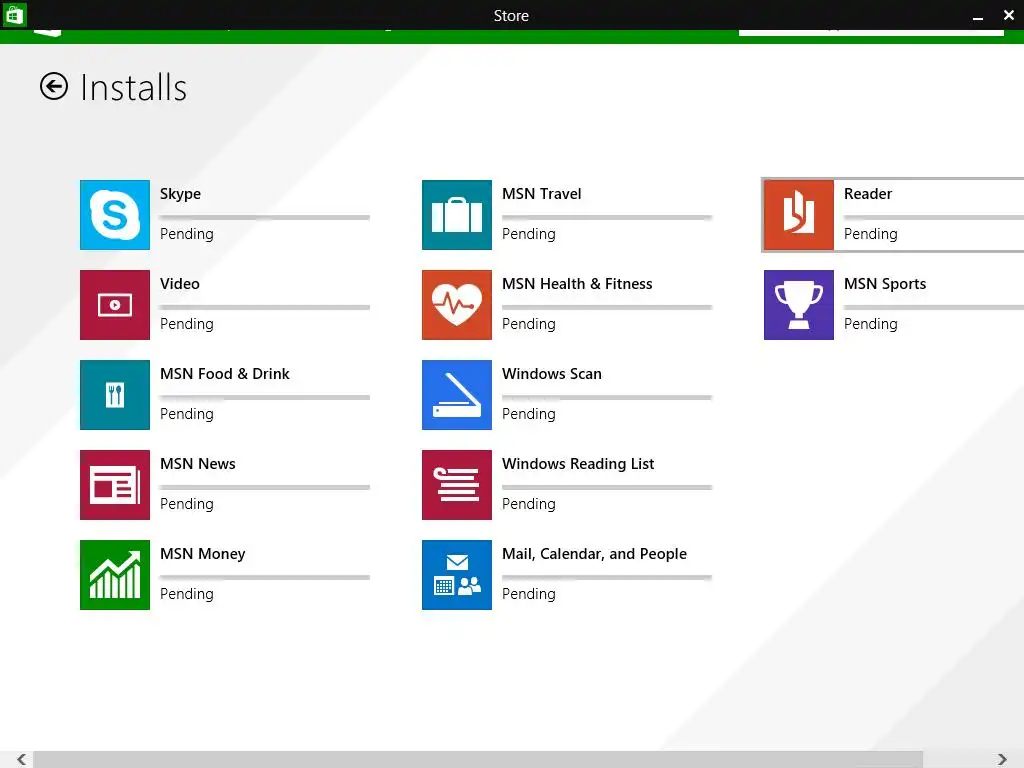Screen dimensions: 1024x768
Task: Click the Skype install progress bar
Action: tap(265, 217)
